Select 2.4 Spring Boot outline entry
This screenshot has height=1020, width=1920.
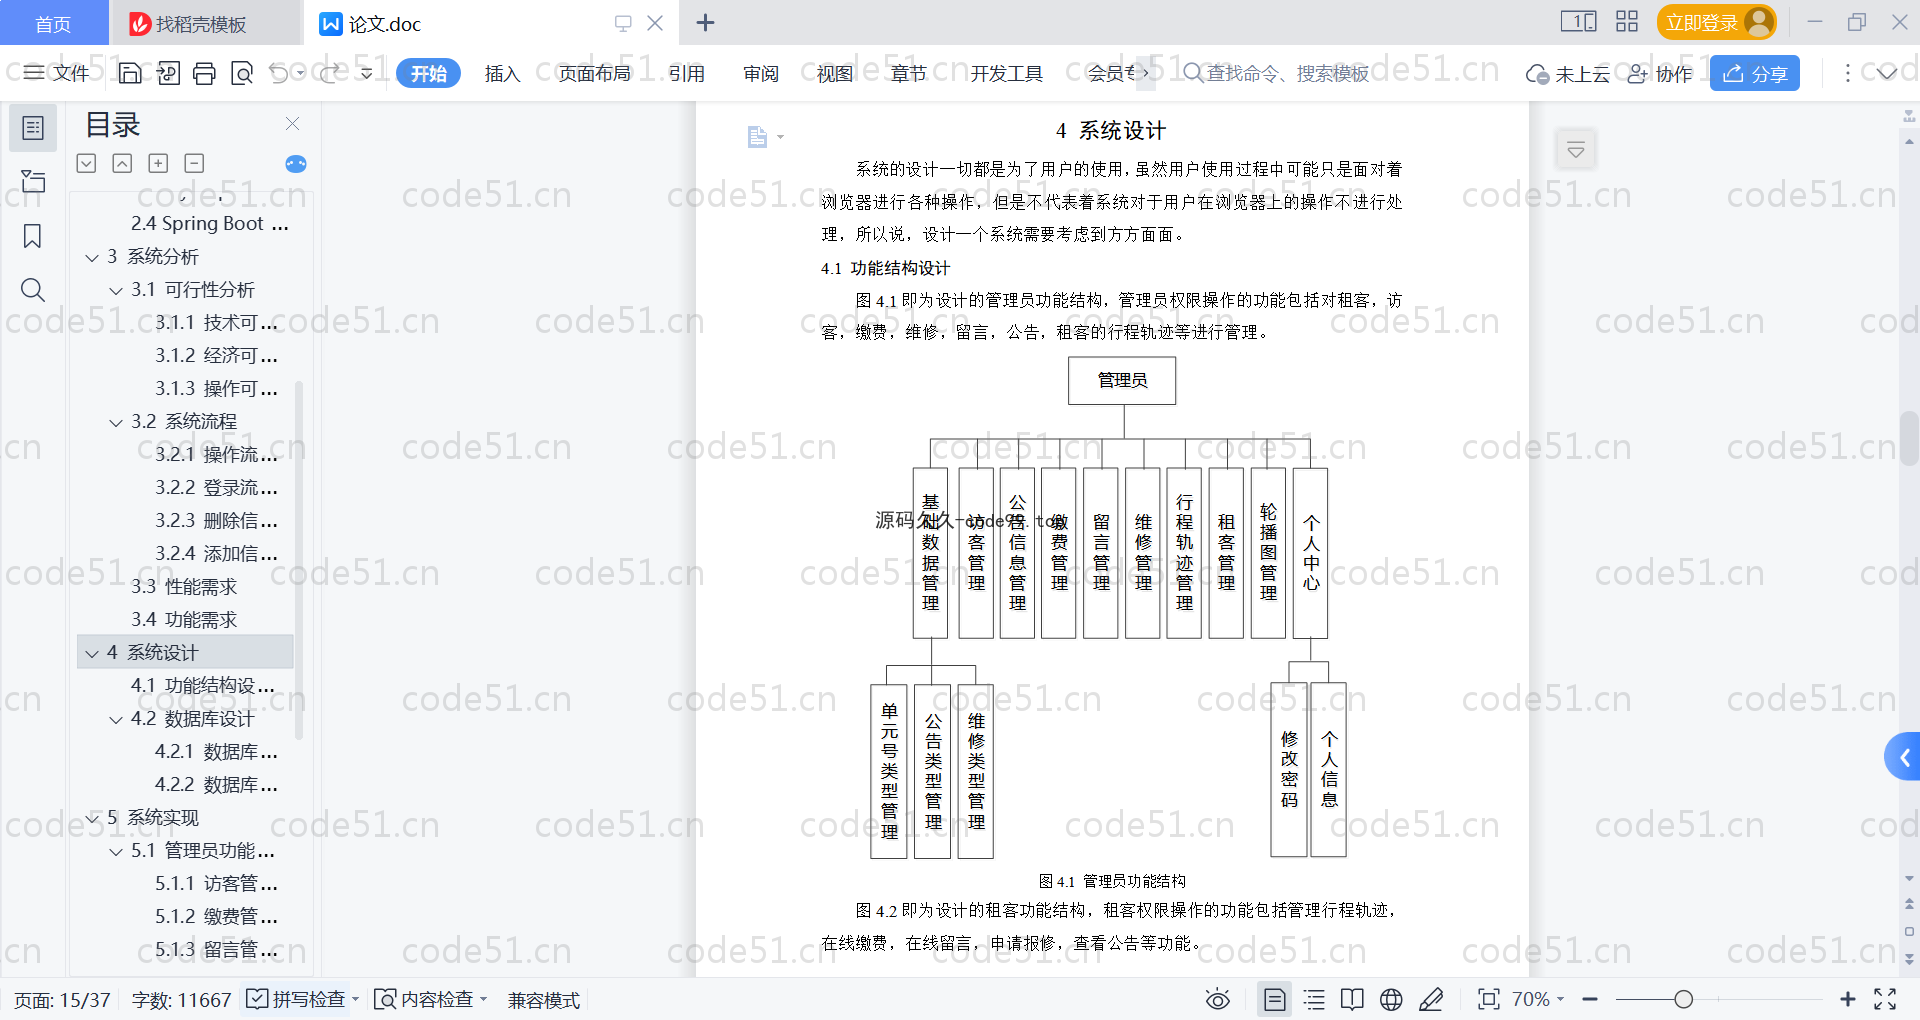(x=210, y=224)
